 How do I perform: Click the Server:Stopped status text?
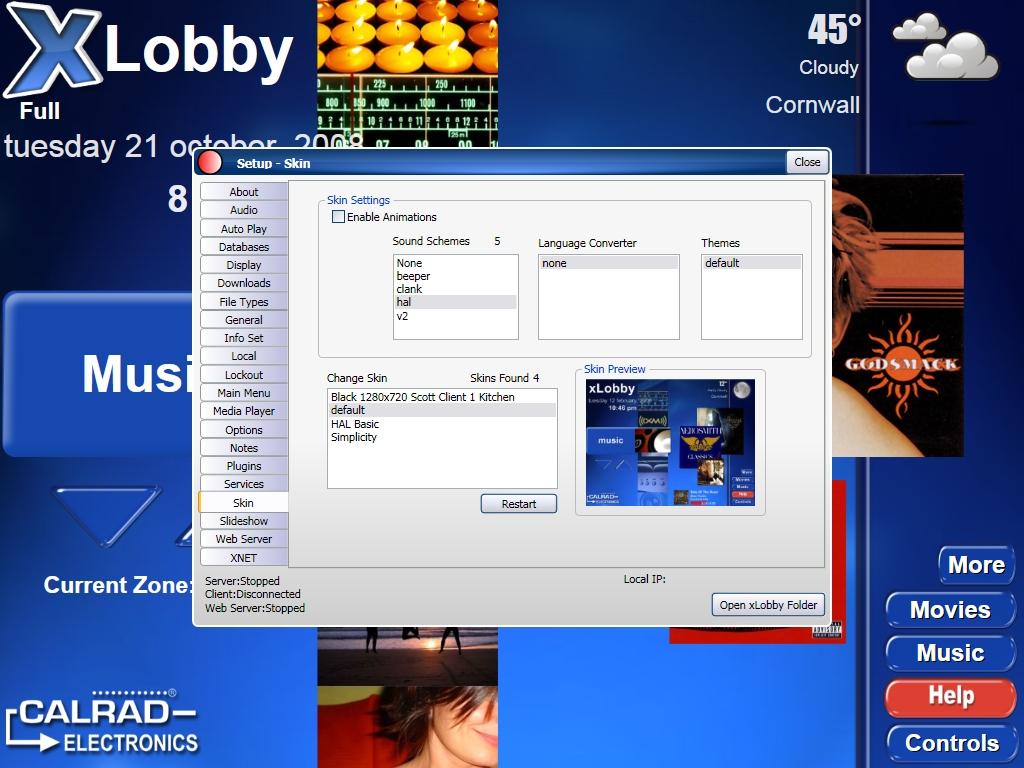click(x=242, y=581)
